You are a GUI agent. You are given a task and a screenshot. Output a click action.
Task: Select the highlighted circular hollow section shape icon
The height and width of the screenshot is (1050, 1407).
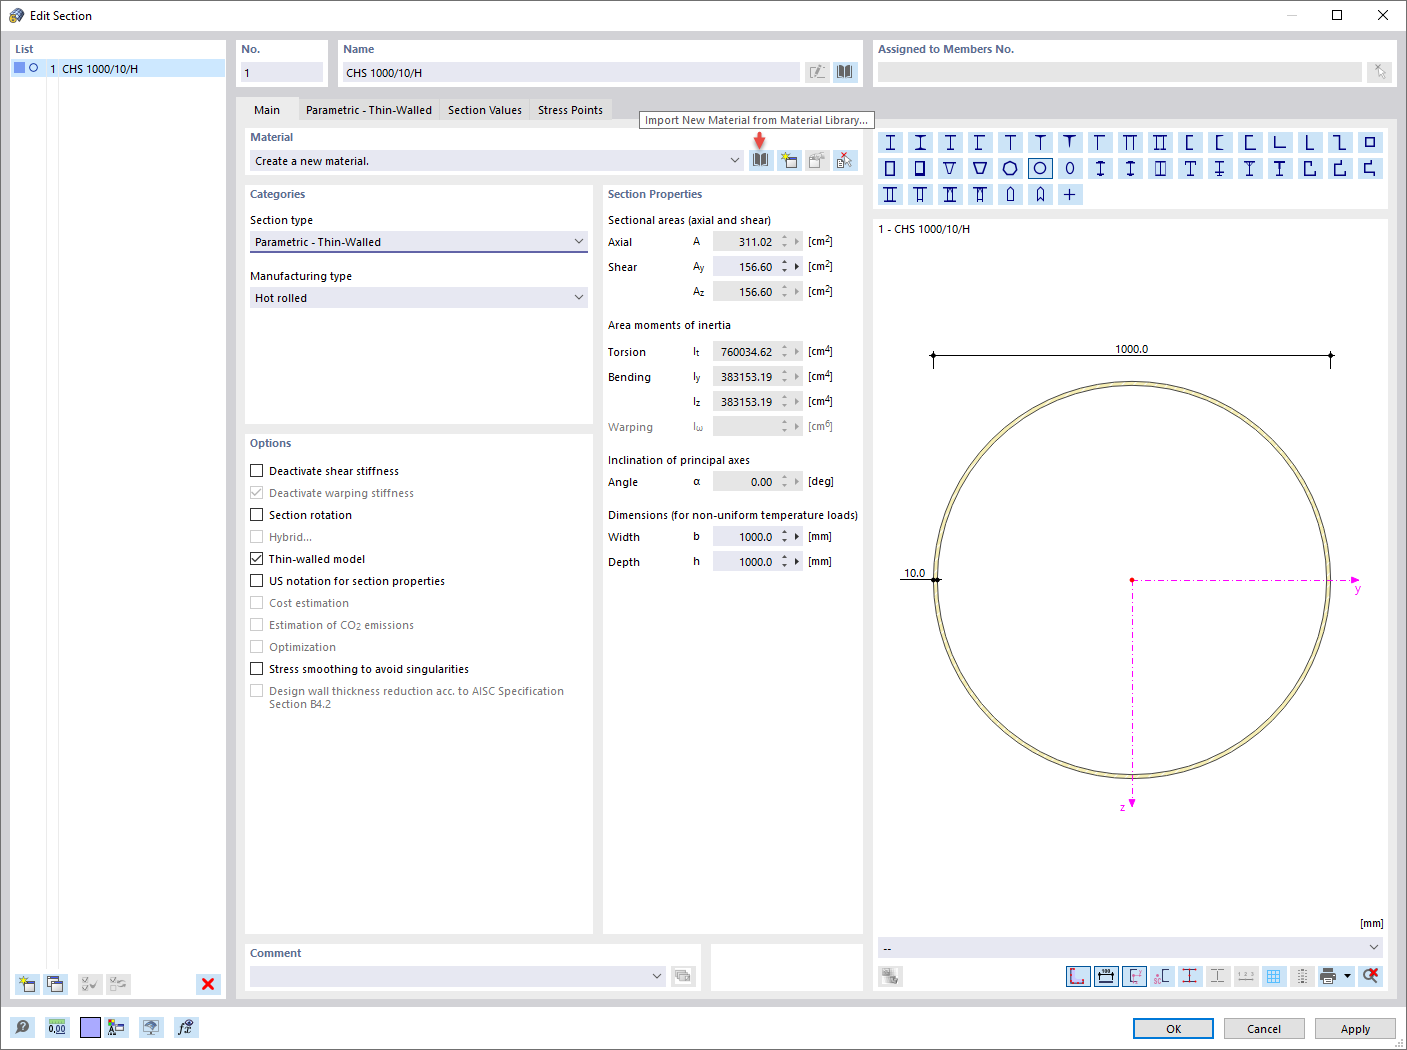pos(1040,169)
